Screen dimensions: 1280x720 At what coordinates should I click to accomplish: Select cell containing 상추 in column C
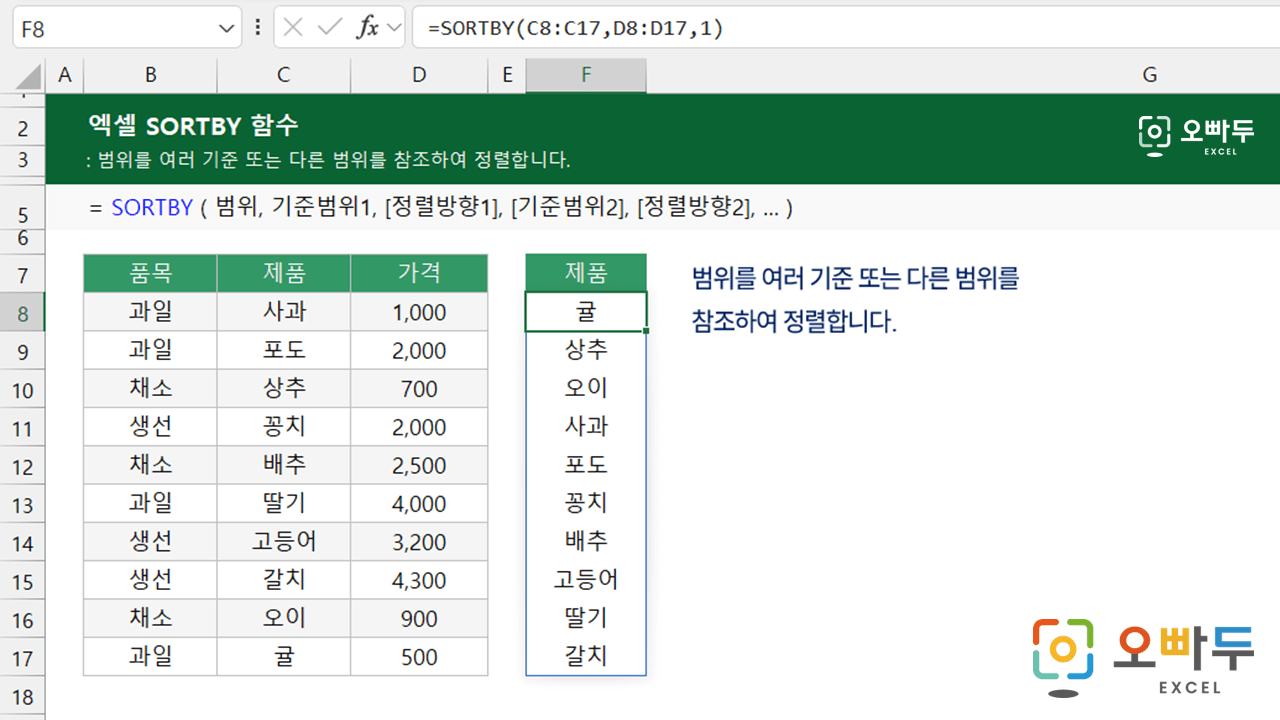click(x=284, y=389)
